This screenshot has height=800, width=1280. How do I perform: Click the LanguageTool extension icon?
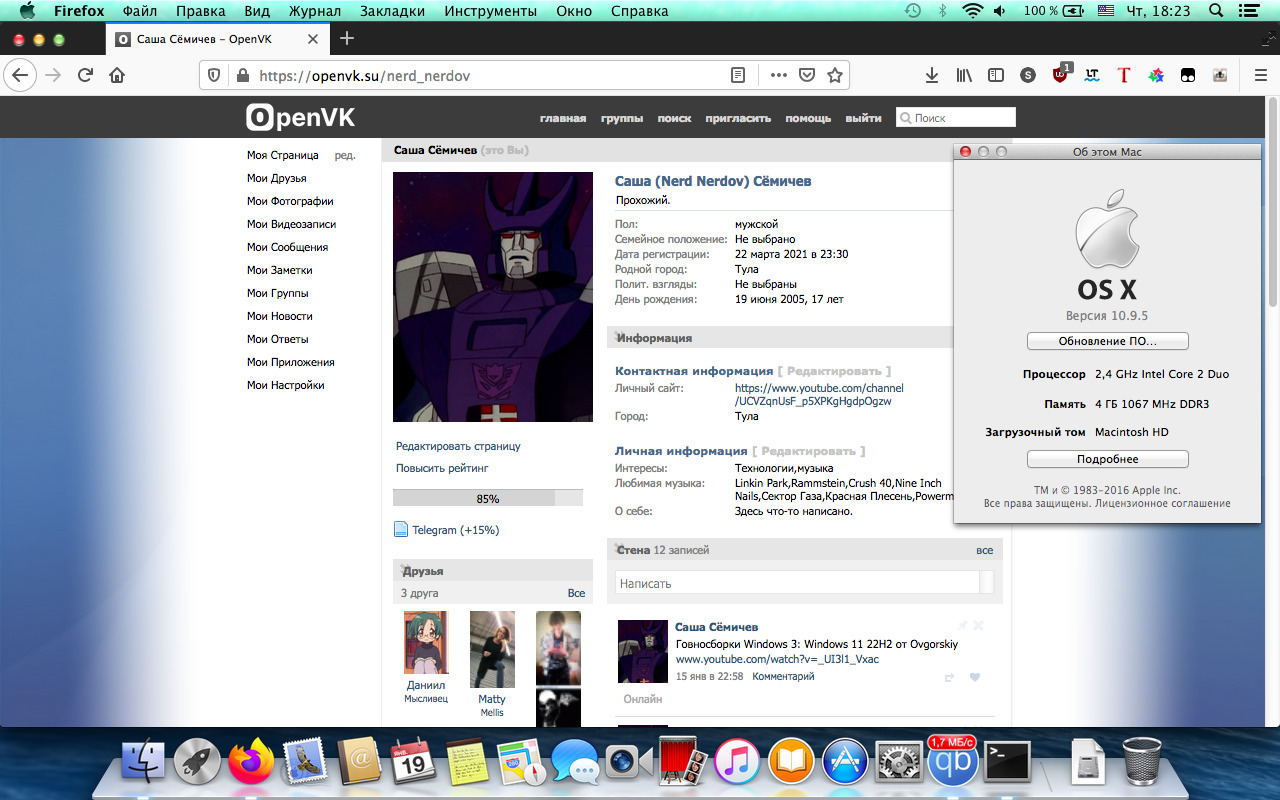(x=1092, y=75)
